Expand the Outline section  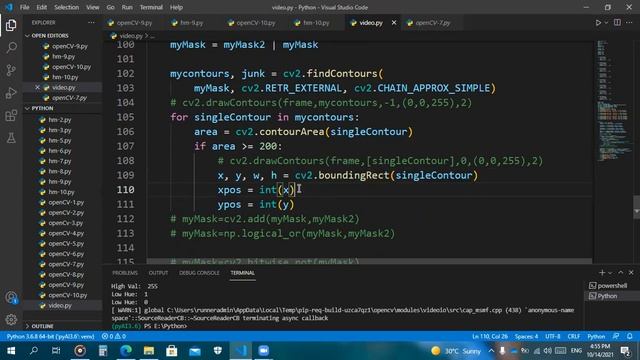42,326
